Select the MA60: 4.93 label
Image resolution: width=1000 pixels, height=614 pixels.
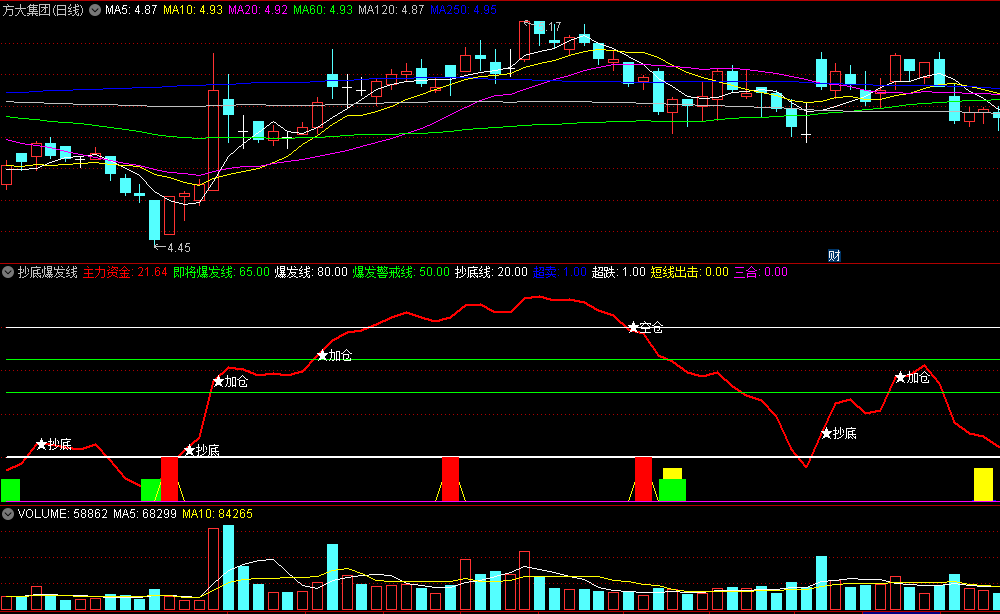(323, 10)
